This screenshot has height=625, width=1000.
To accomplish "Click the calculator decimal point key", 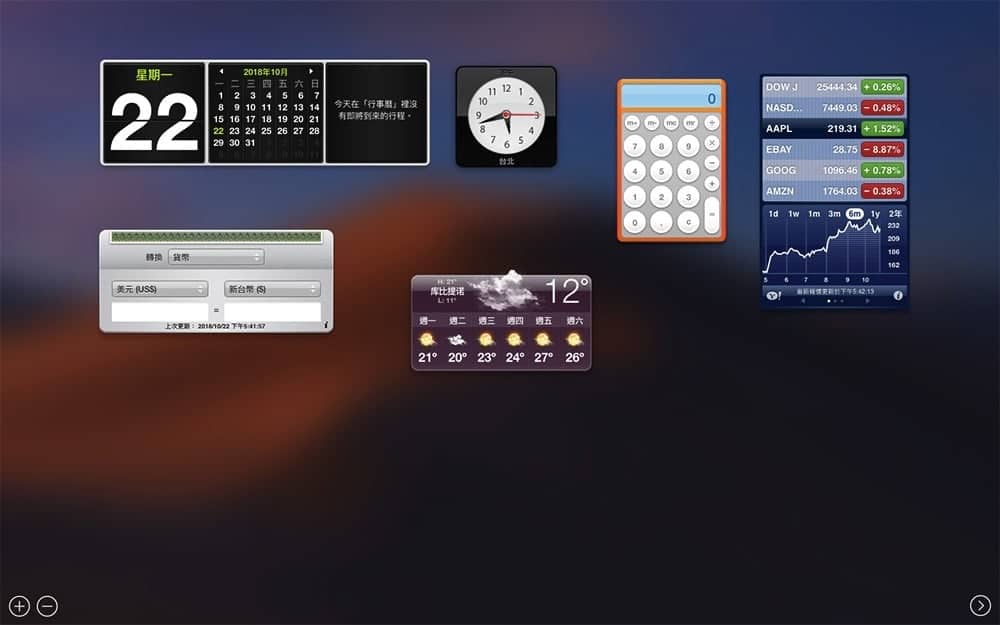I will tap(661, 222).
